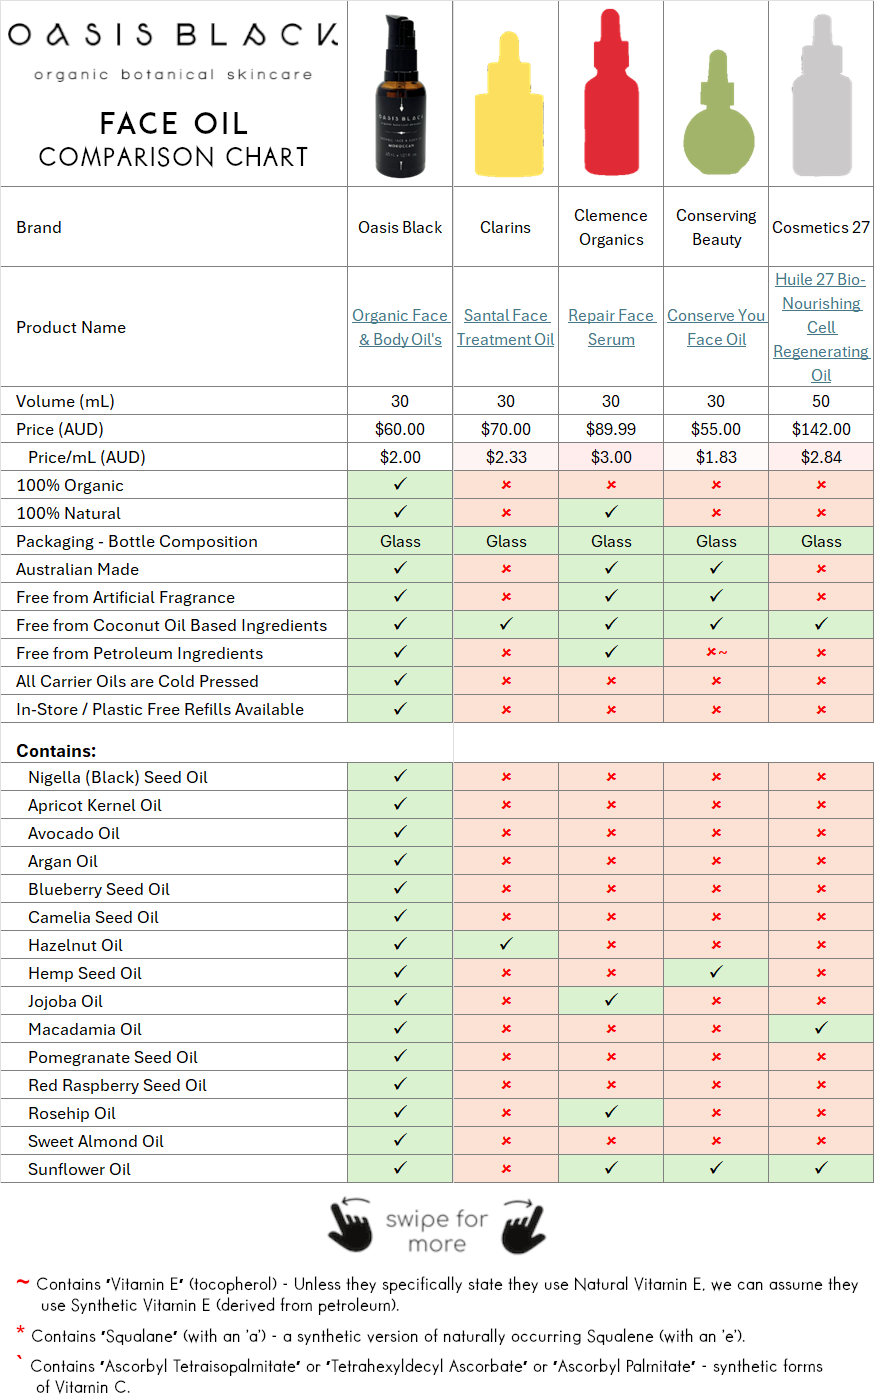
Task: Click the Avocado Oil cross for Cosmetics 27
Action: tap(821, 832)
